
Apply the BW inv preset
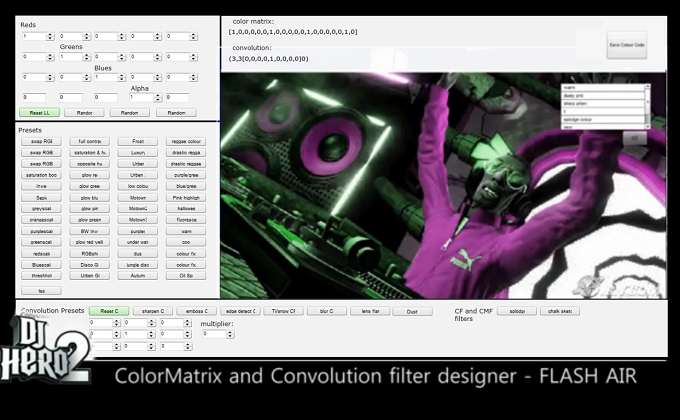90,231
